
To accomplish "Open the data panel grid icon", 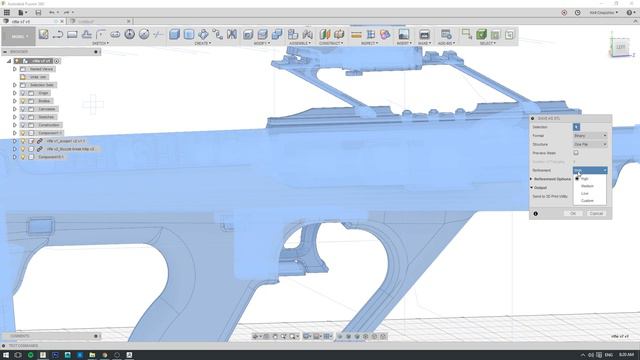I will (7, 13).
